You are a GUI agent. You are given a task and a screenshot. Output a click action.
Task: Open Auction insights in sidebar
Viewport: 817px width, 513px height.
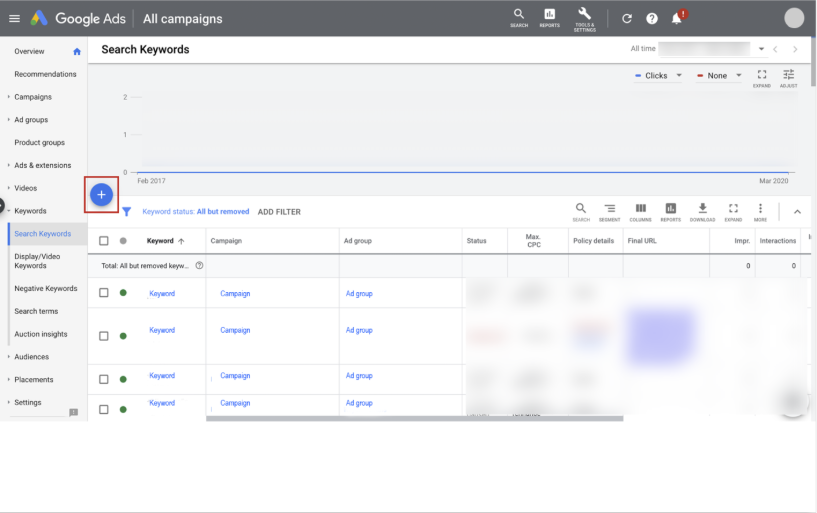click(41, 334)
